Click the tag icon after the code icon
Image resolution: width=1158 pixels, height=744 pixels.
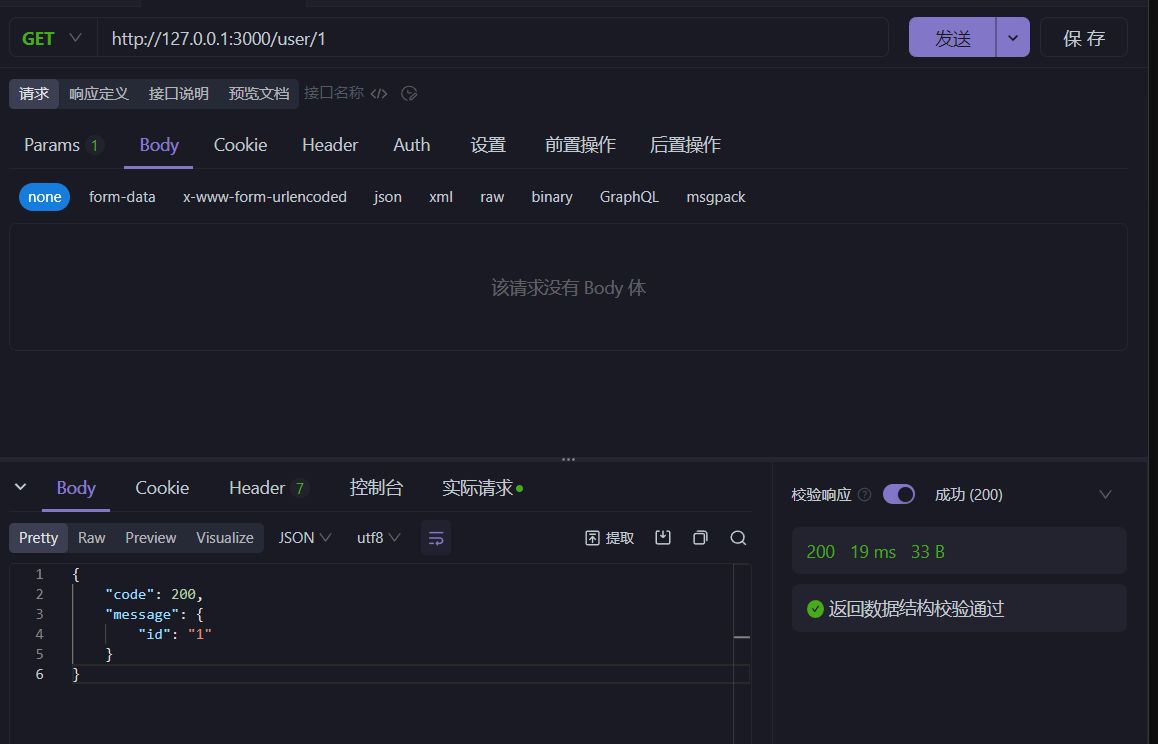(x=408, y=94)
